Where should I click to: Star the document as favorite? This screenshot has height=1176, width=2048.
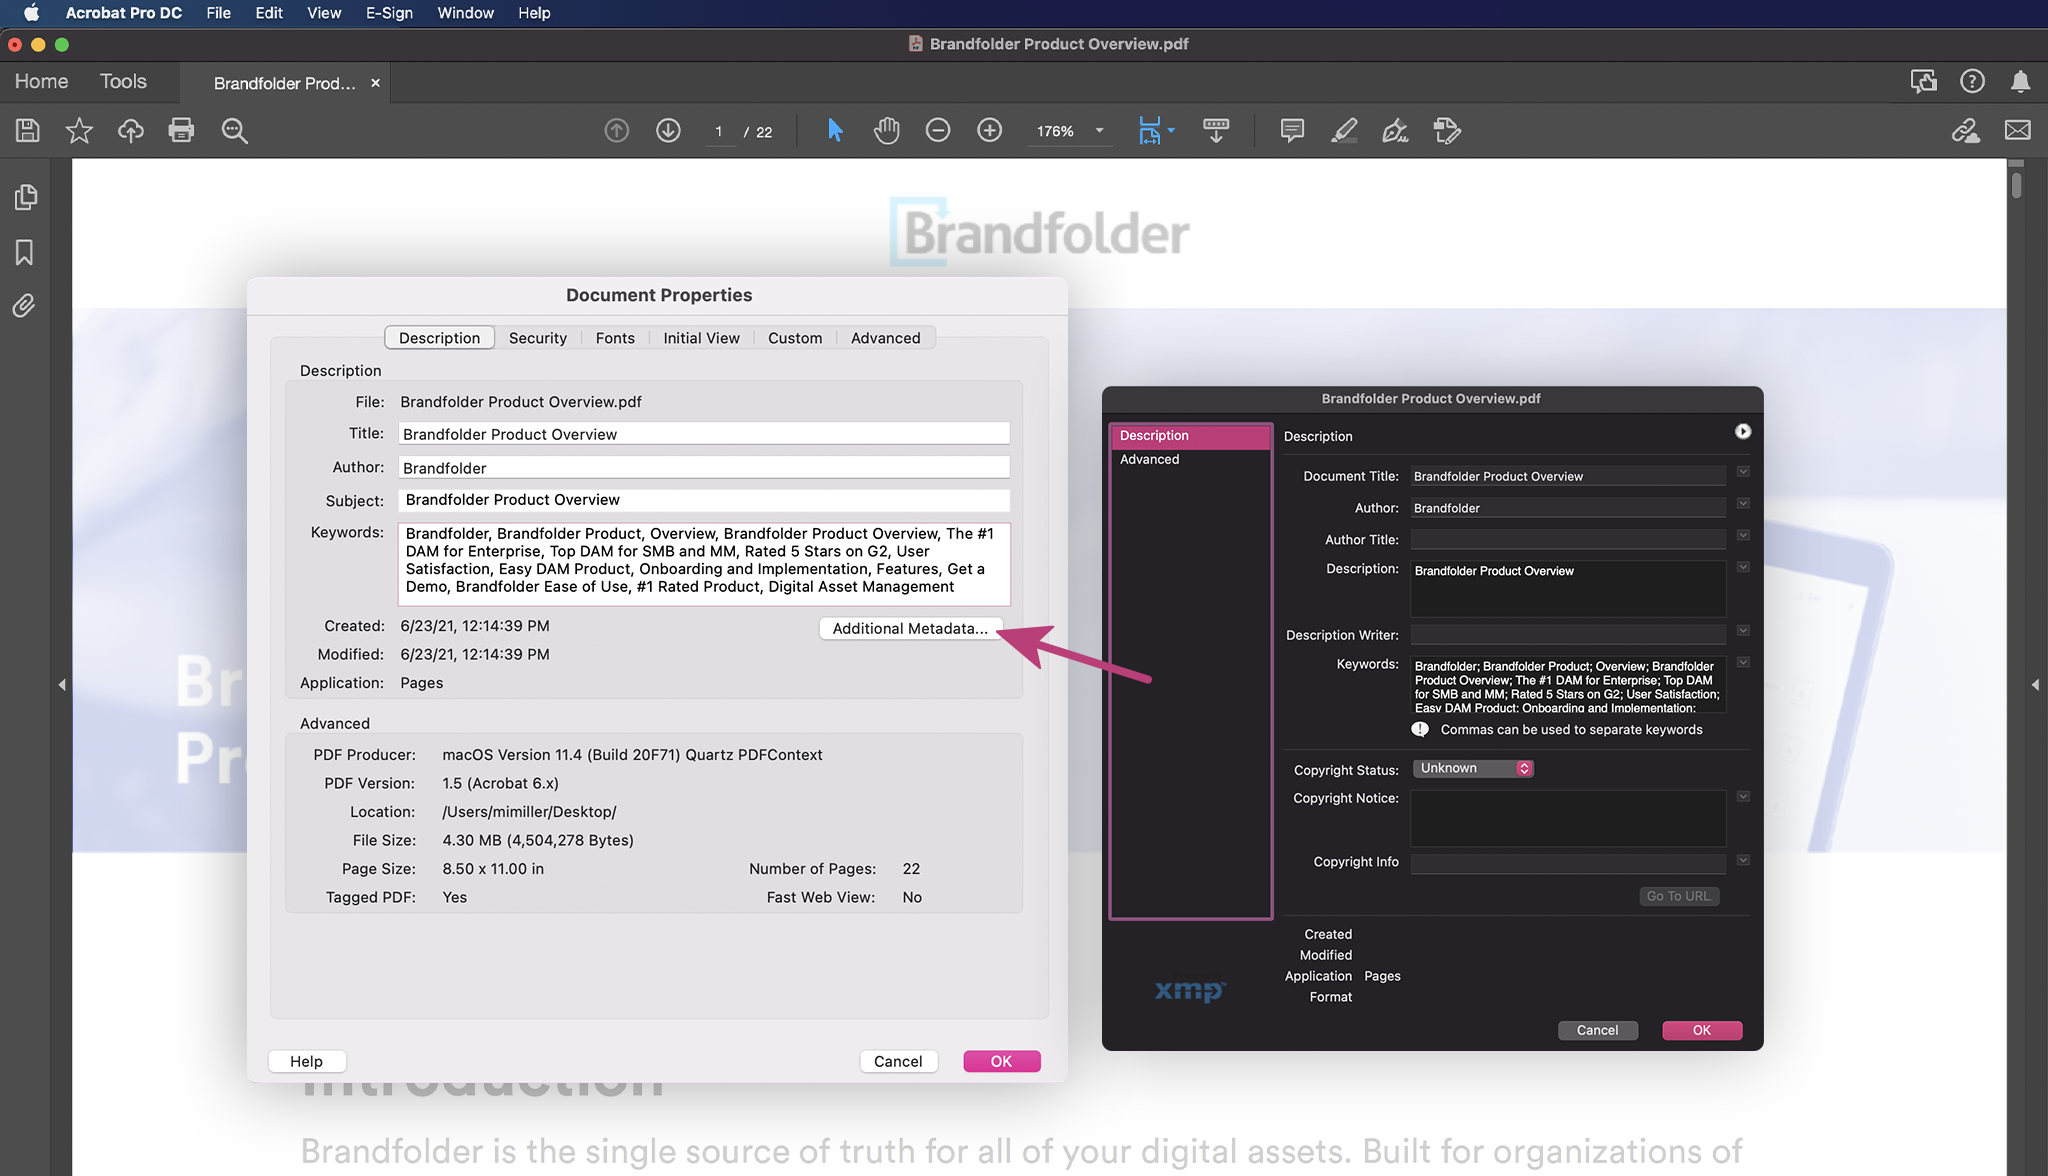click(x=79, y=130)
